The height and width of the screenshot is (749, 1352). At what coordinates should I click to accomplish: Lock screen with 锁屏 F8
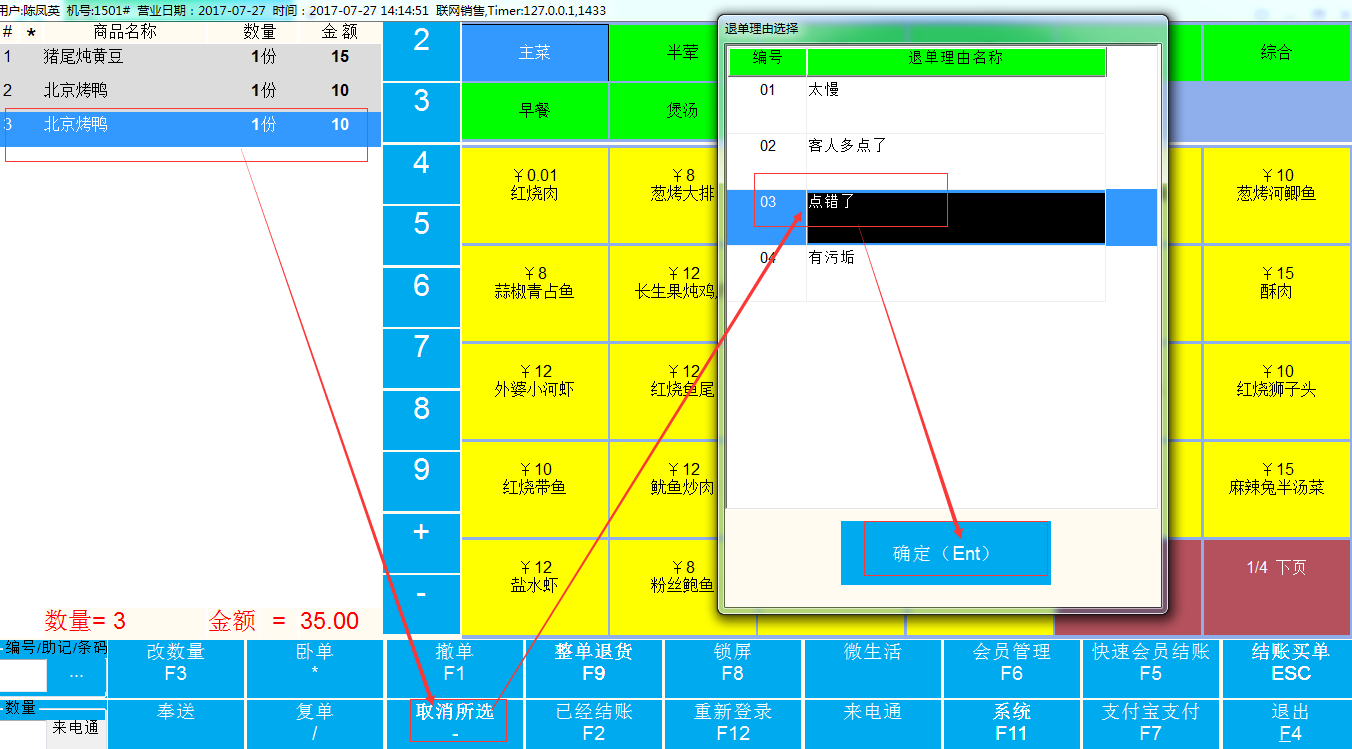pyautogui.click(x=733, y=669)
